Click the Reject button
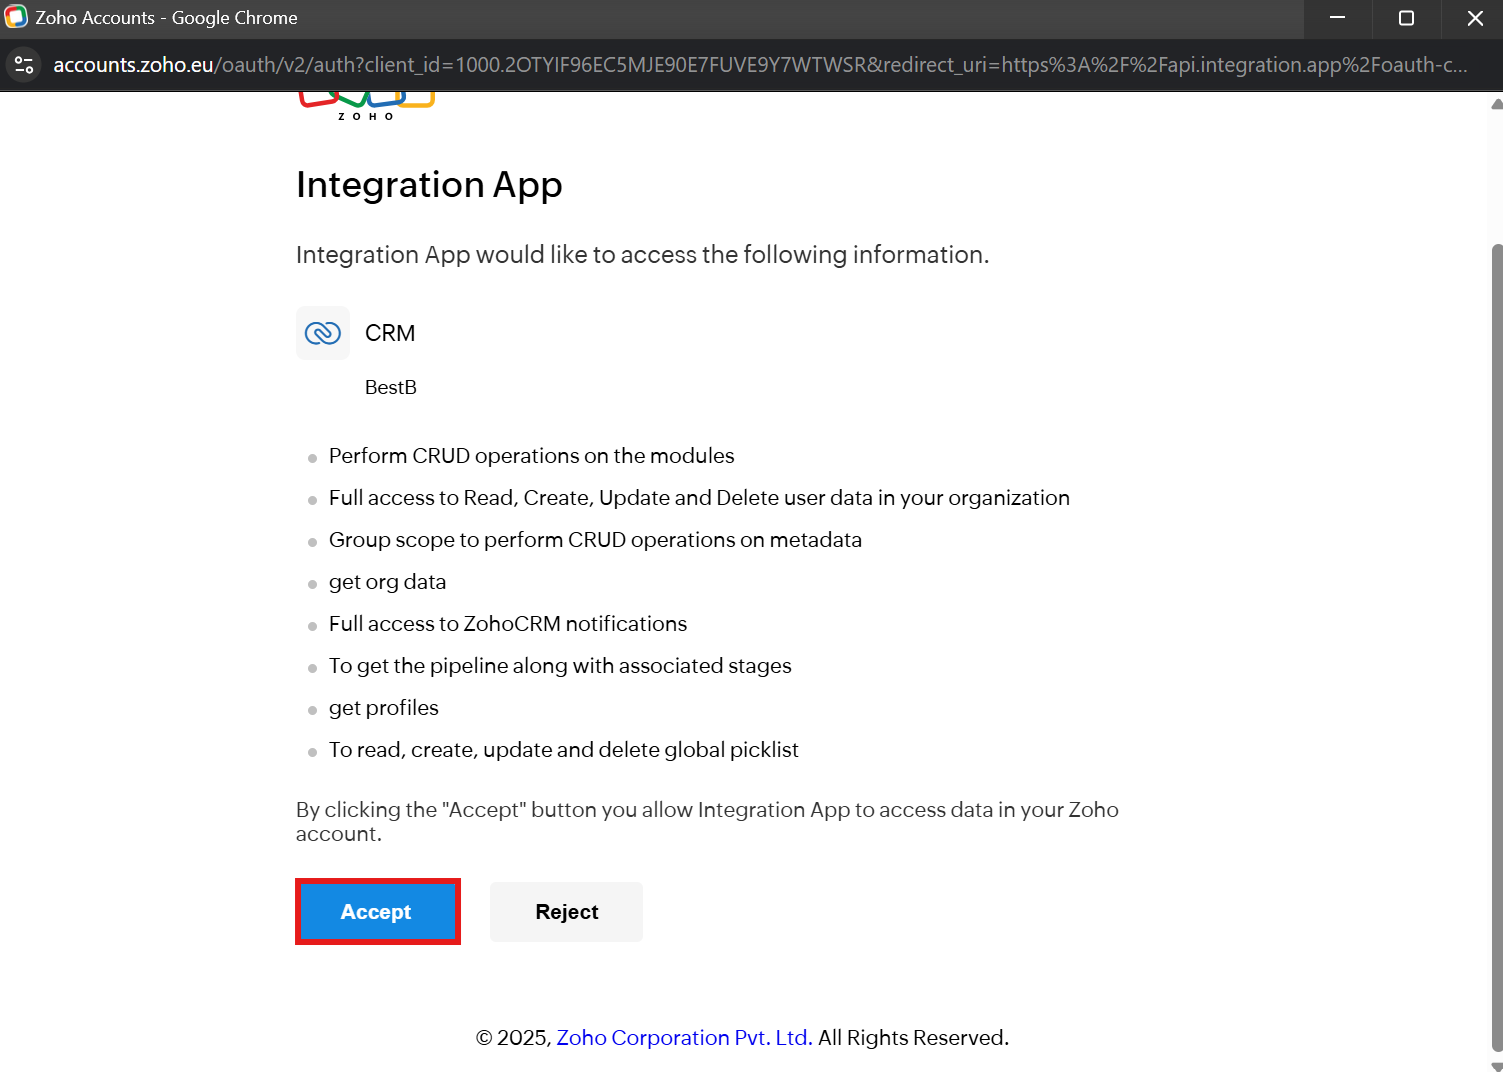Viewport: 1503px width, 1072px height. 566,911
